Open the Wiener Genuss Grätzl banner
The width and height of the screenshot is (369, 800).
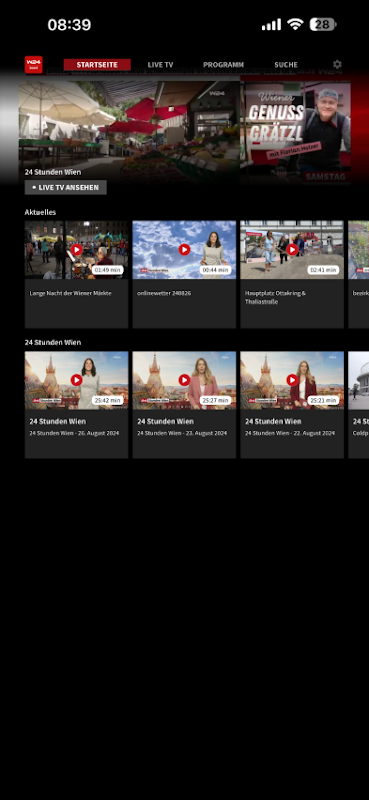click(296, 132)
